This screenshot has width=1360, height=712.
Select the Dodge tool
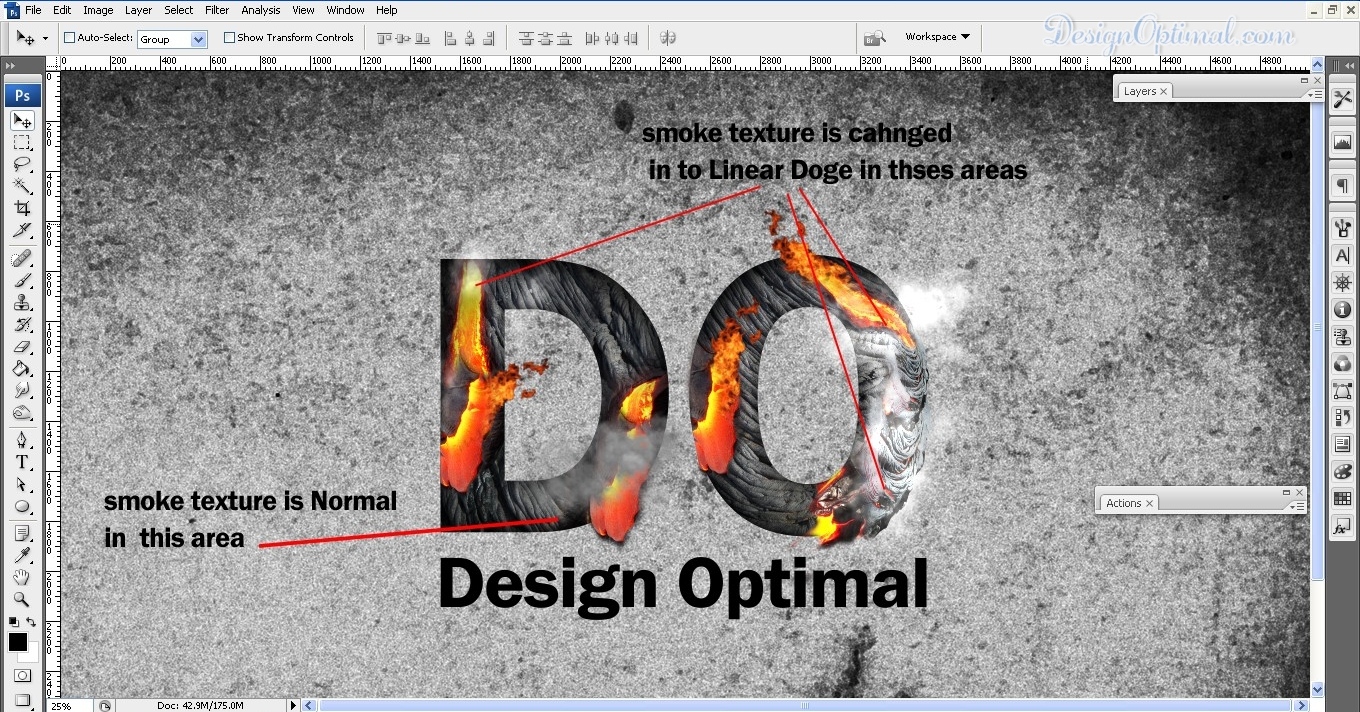(22, 413)
